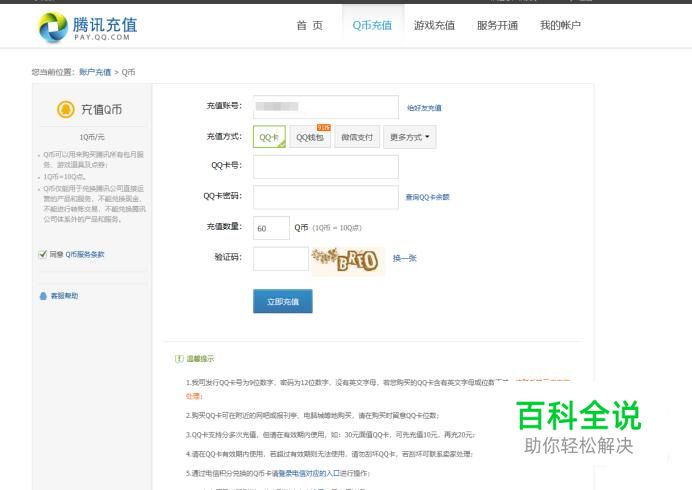692x490 pixels.
Task: Click the 充值Q币 heading text
Action: click(x=102, y=109)
